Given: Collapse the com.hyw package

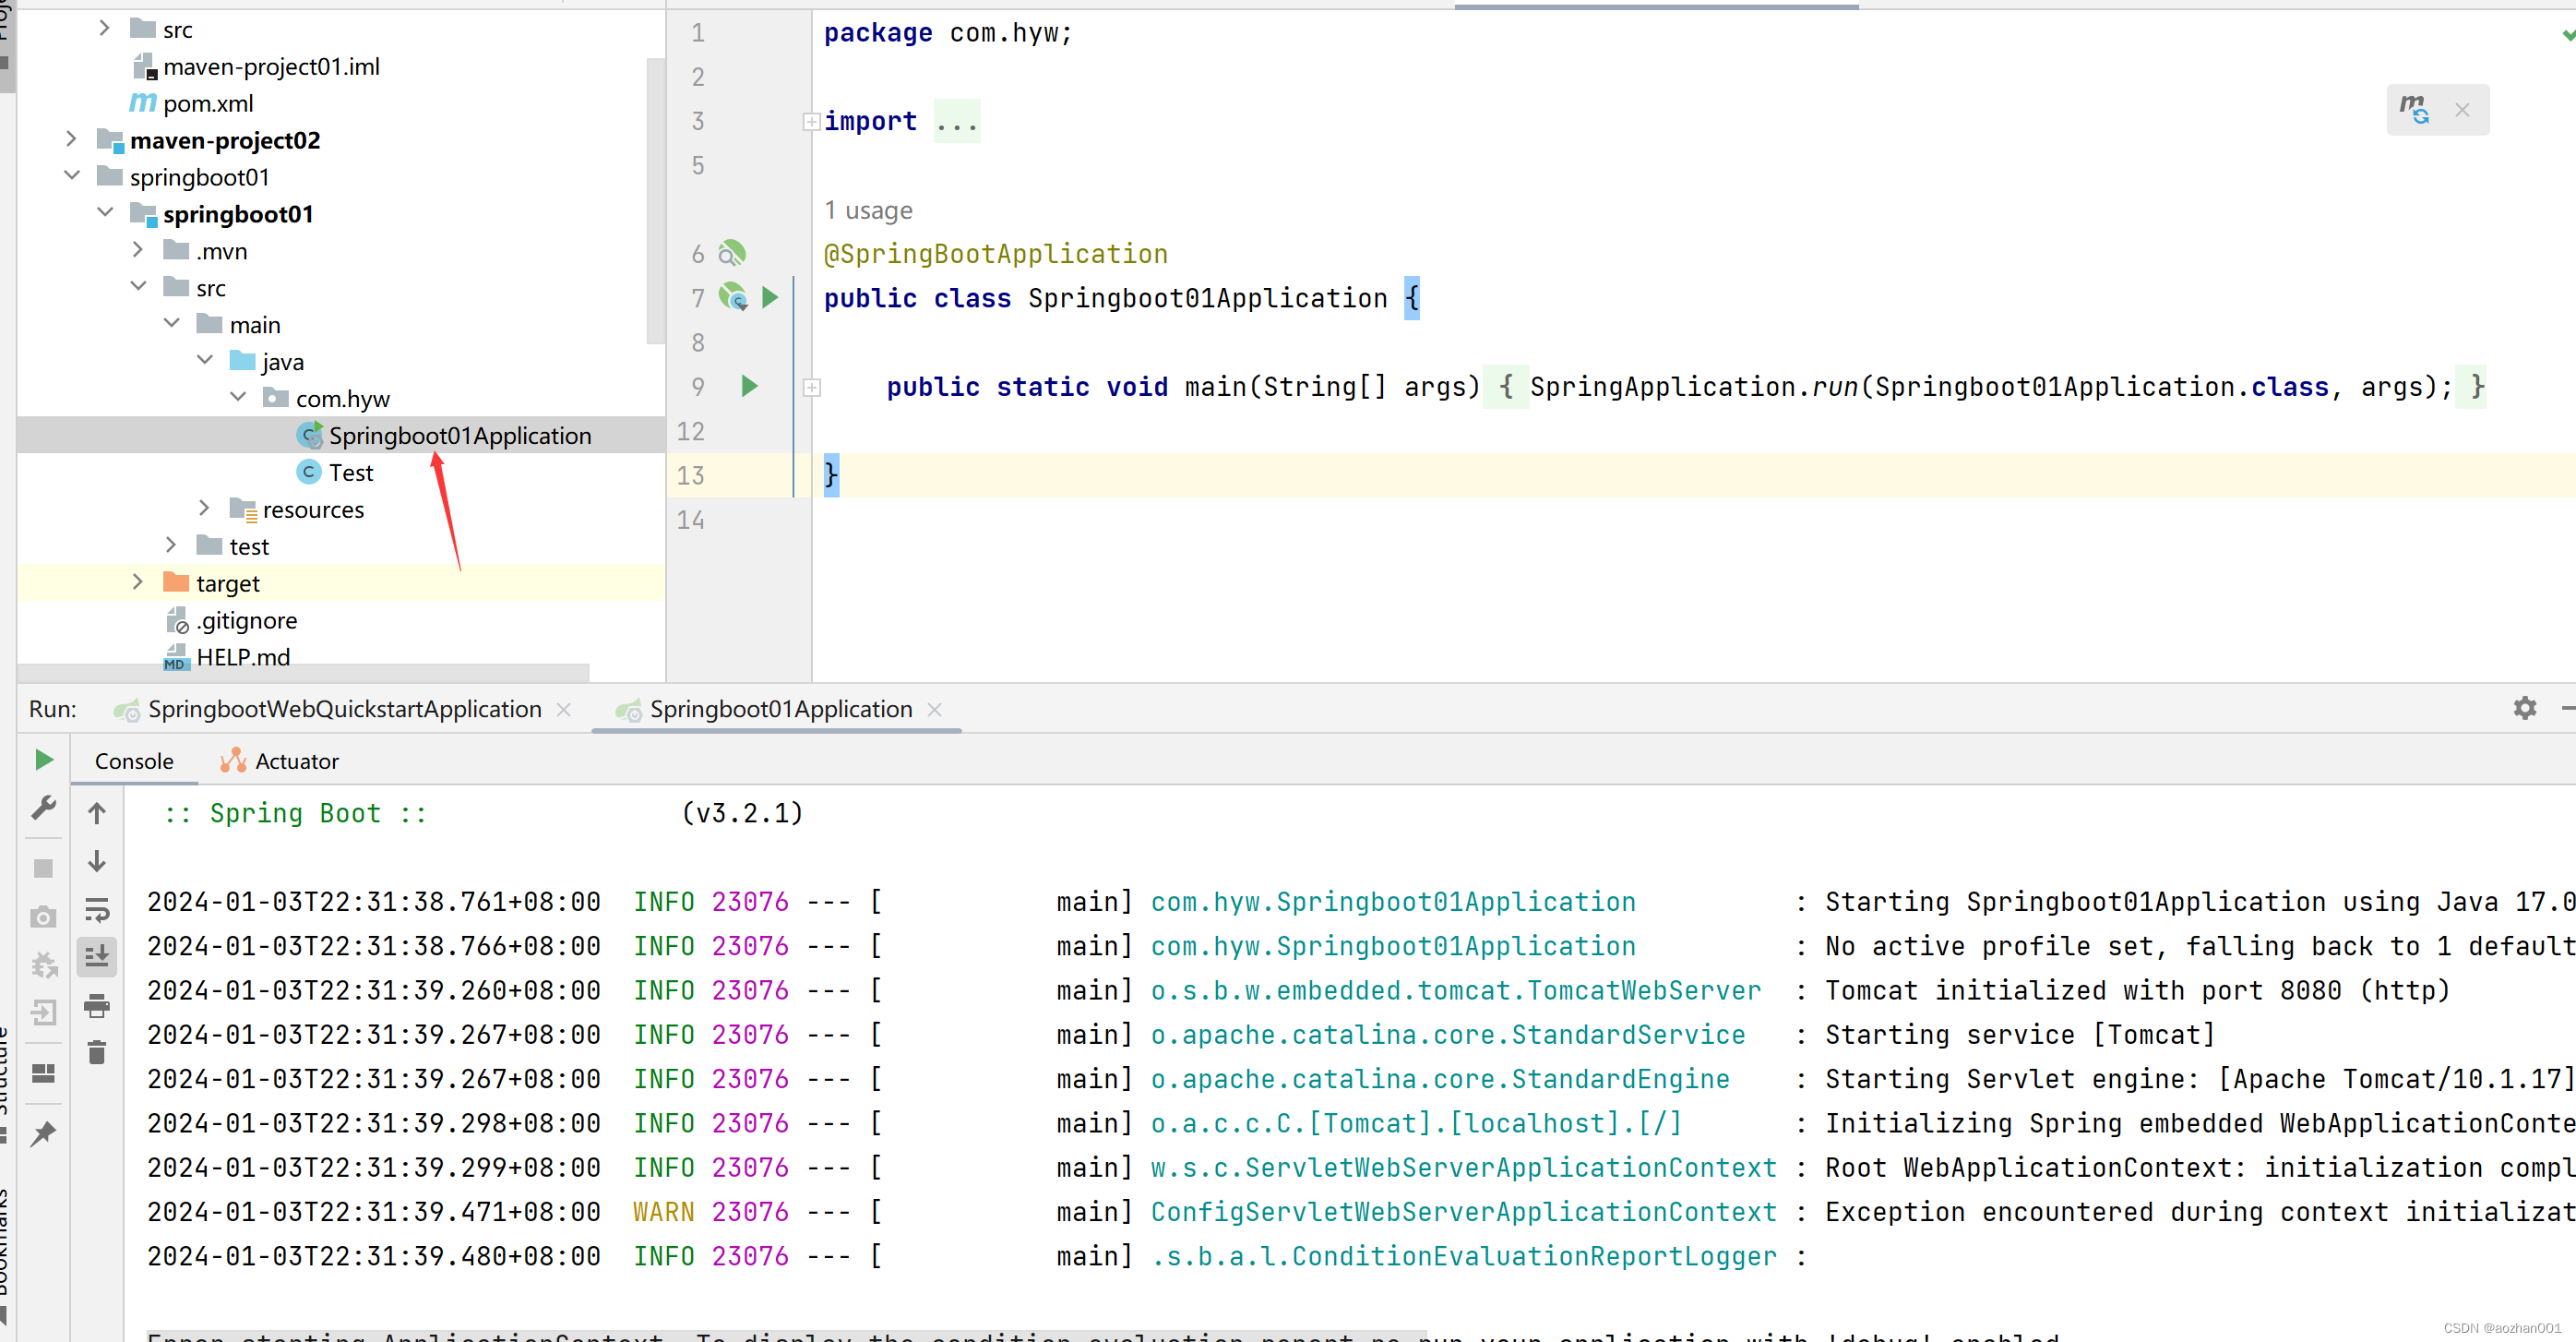Looking at the screenshot, I should tap(238, 398).
